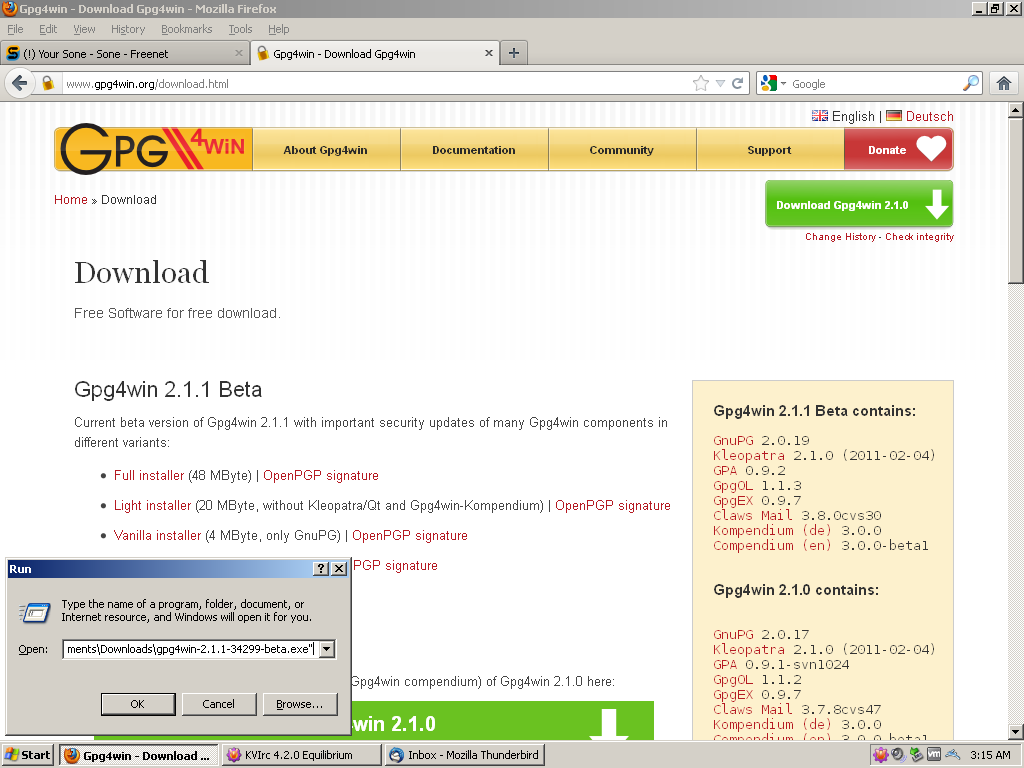The image size is (1024, 768).
Task: Open the History menu
Action: pyautogui.click(x=128, y=29)
